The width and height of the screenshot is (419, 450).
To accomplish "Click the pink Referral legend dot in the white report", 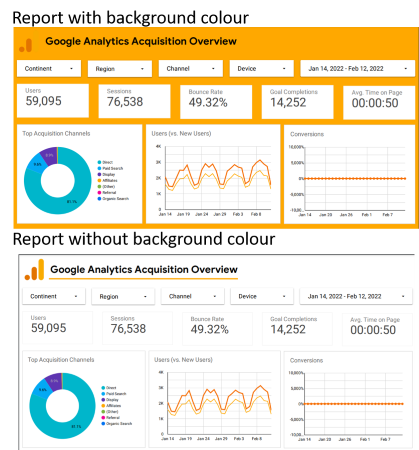I will click(x=103, y=418).
